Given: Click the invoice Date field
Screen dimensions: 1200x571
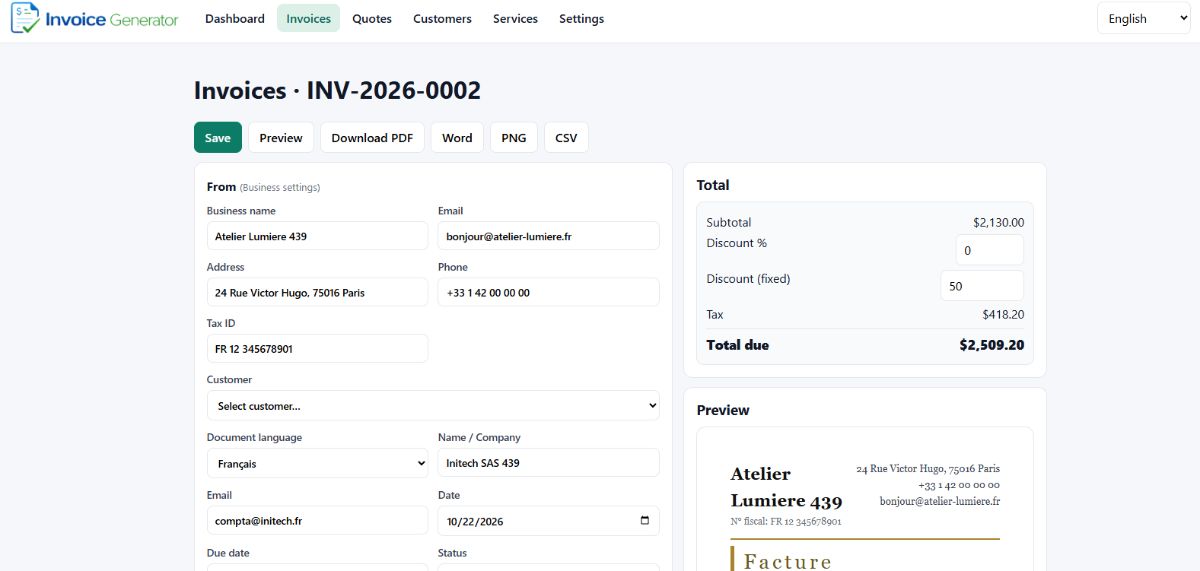Looking at the screenshot, I should [548, 520].
